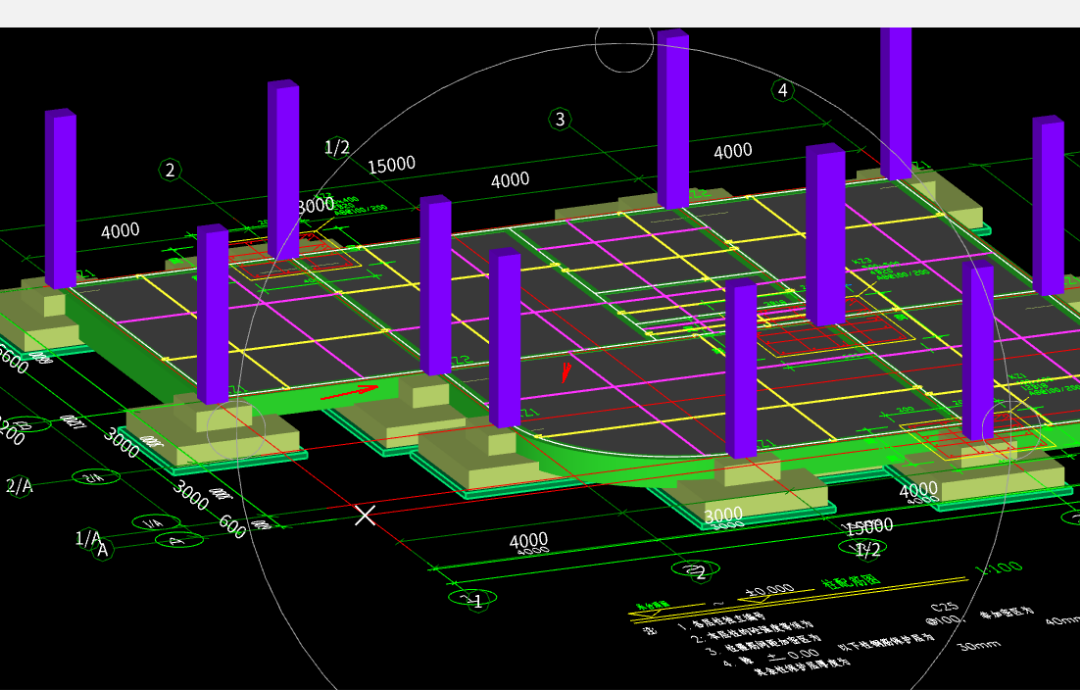The width and height of the screenshot is (1080, 690).
Task: Click the long red arrow on green beam
Action: 349,393
